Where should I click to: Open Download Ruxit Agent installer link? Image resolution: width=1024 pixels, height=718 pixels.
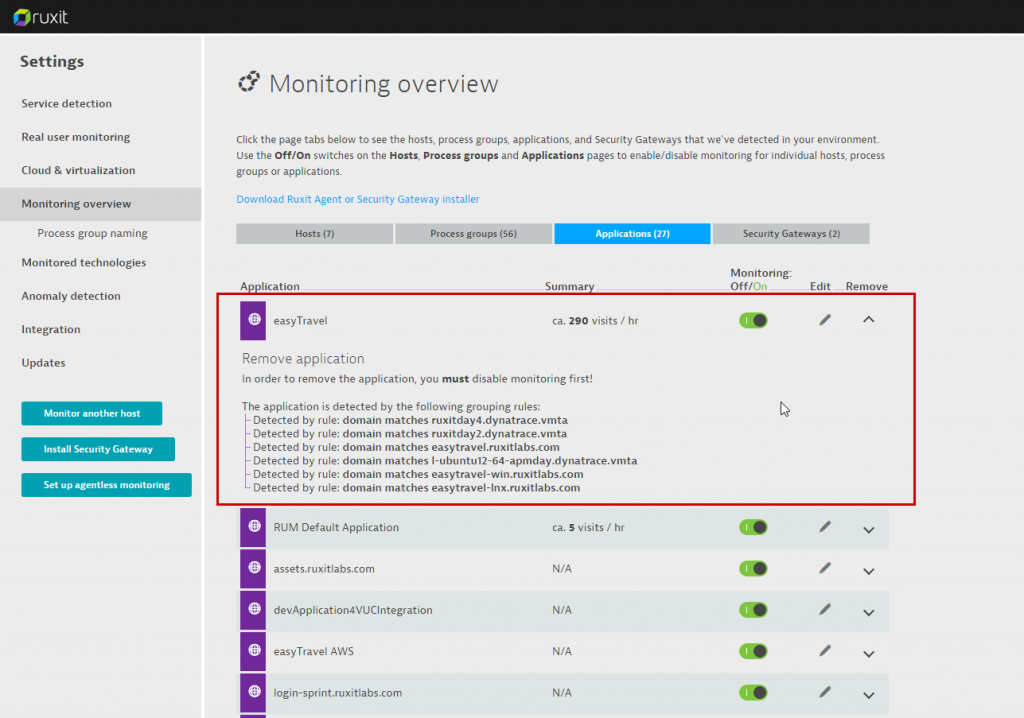click(358, 199)
